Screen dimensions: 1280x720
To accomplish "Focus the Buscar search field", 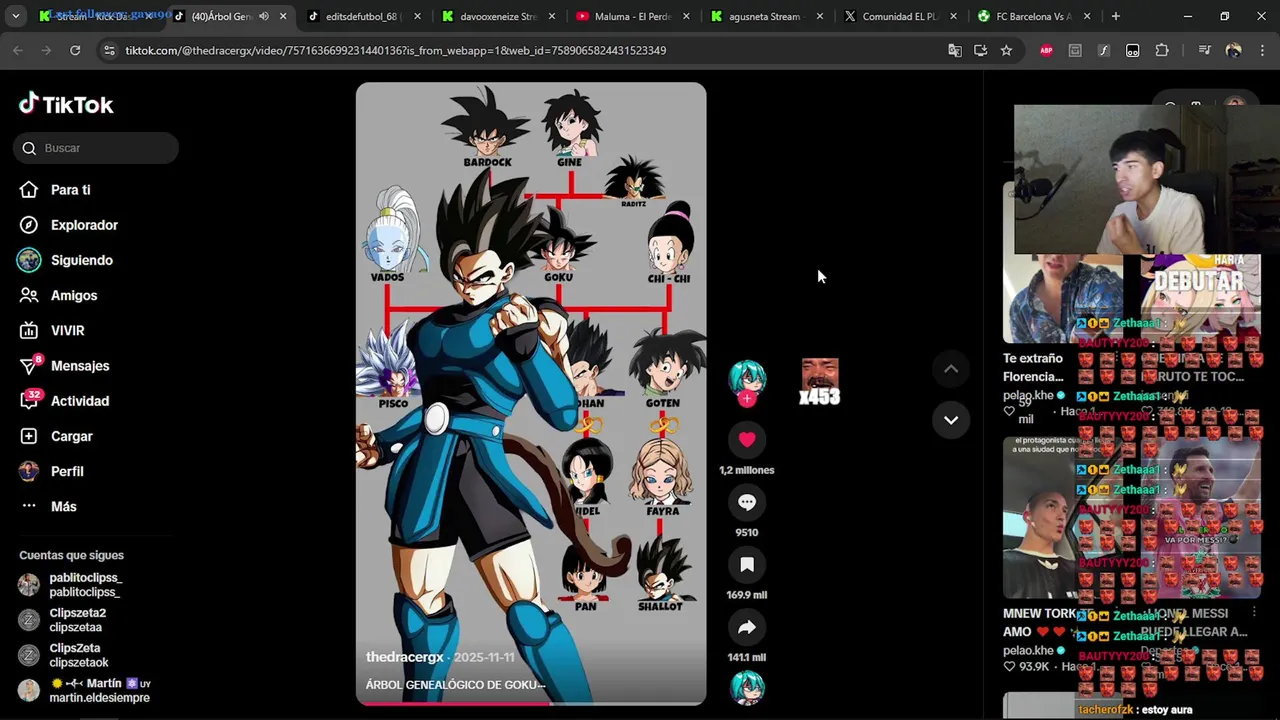I will [96, 148].
